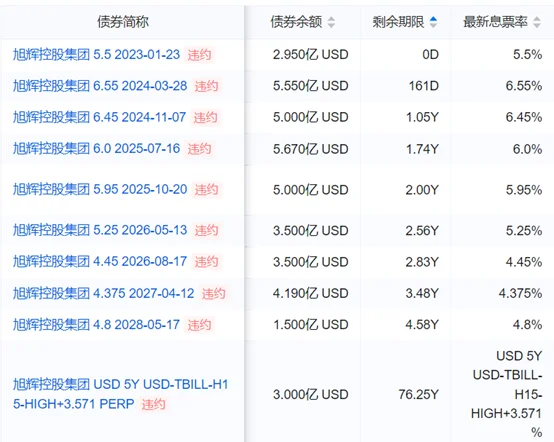
Task: Select remaining term cell 3.48Y
Action: pyautogui.click(x=422, y=293)
